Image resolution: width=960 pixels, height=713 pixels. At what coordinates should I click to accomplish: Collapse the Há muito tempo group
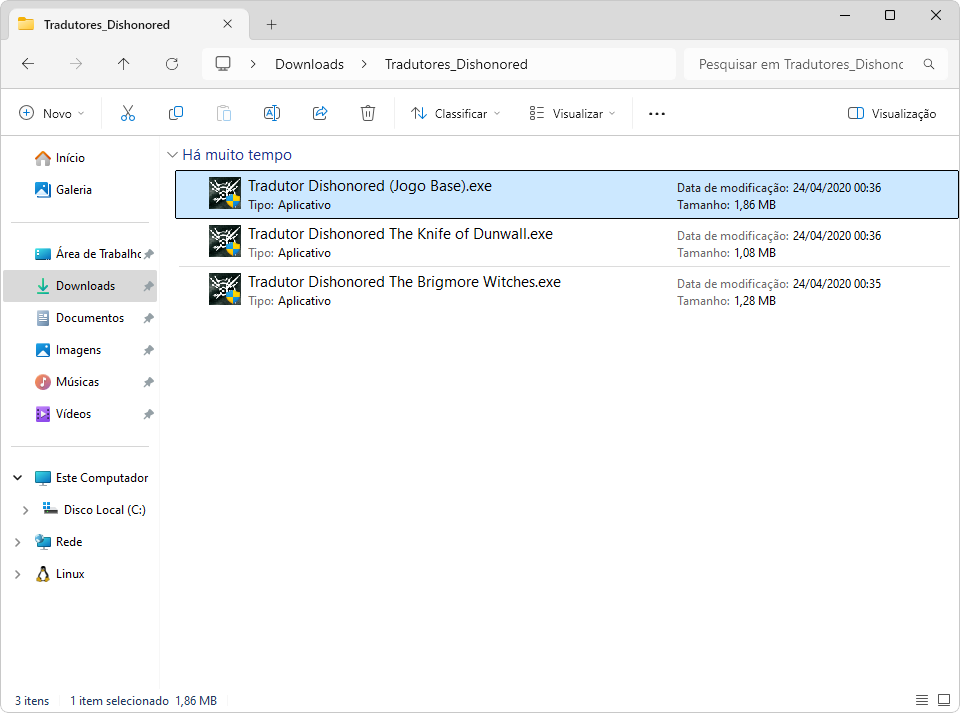pyautogui.click(x=172, y=155)
